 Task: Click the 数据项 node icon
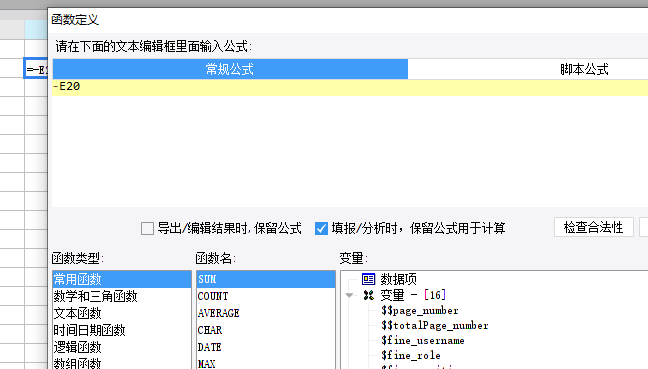tap(368, 279)
